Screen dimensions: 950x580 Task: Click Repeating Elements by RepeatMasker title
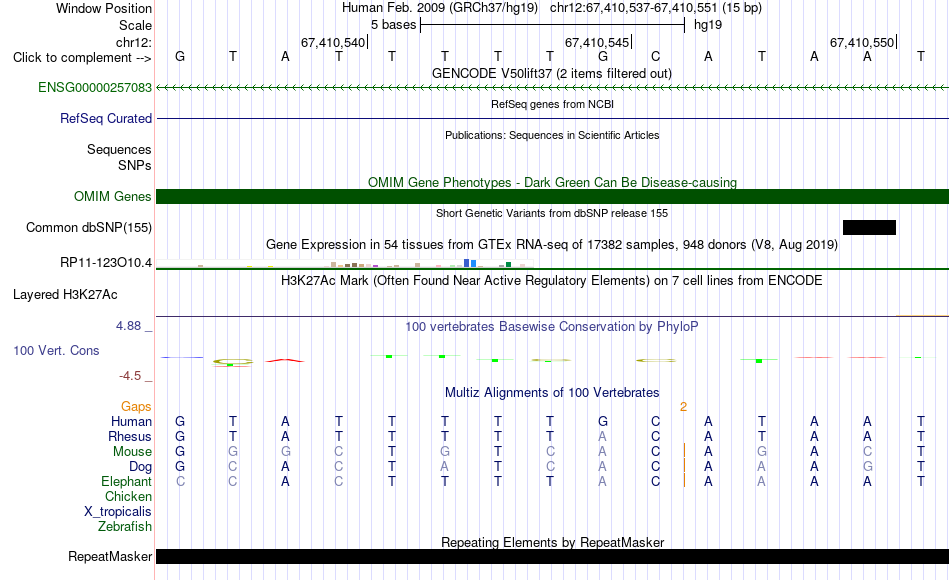click(x=552, y=542)
